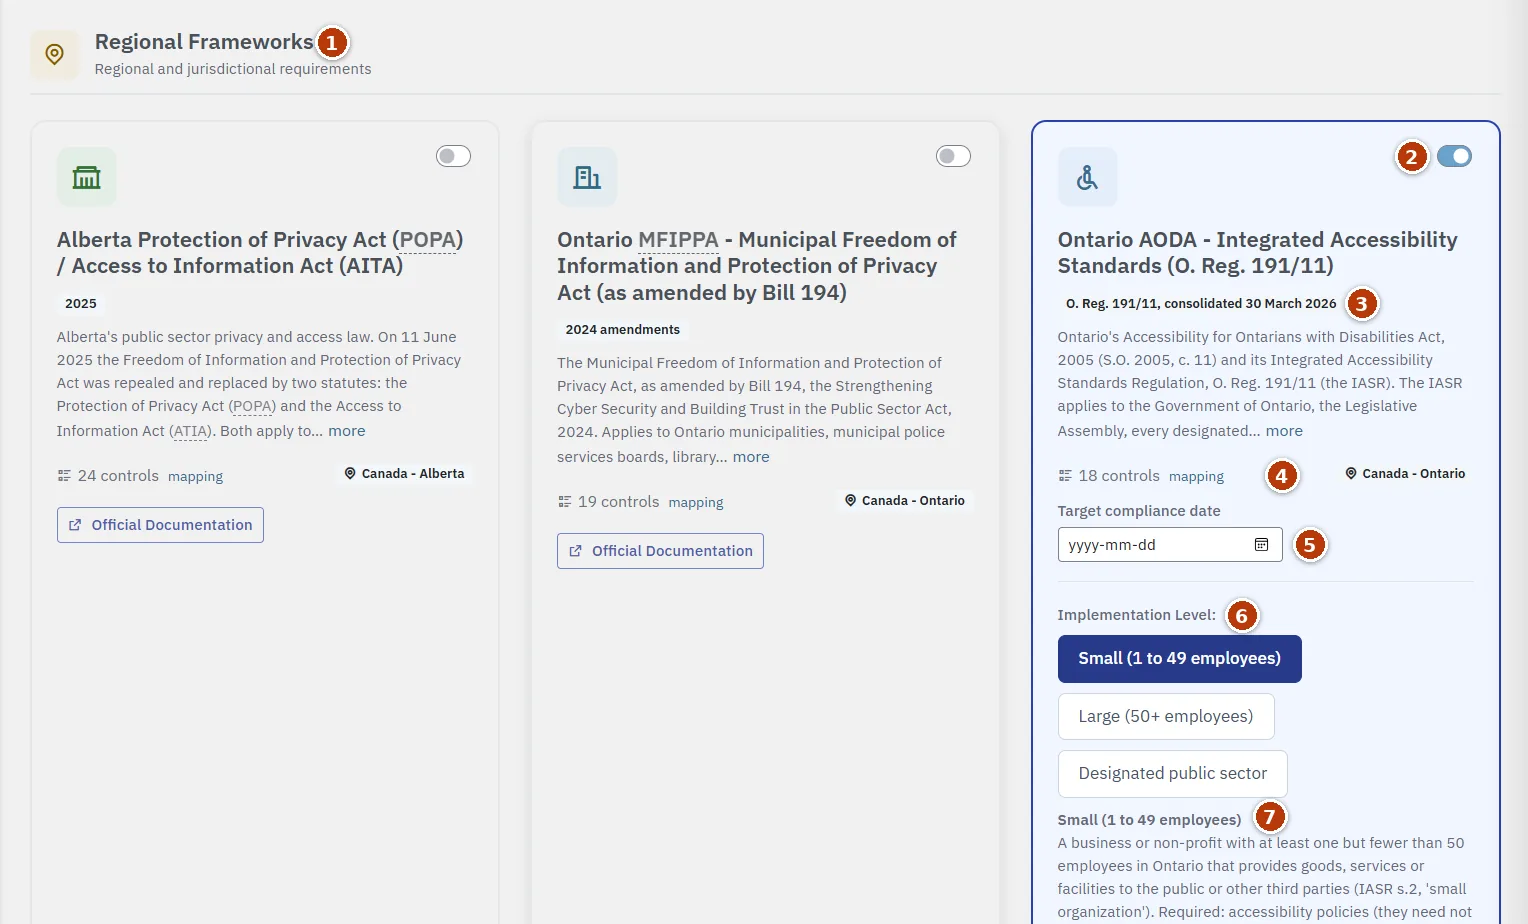Screen dimensions: 1528x924
Task: Click the controls list icon beside 19 controls
Action: [x=564, y=502]
